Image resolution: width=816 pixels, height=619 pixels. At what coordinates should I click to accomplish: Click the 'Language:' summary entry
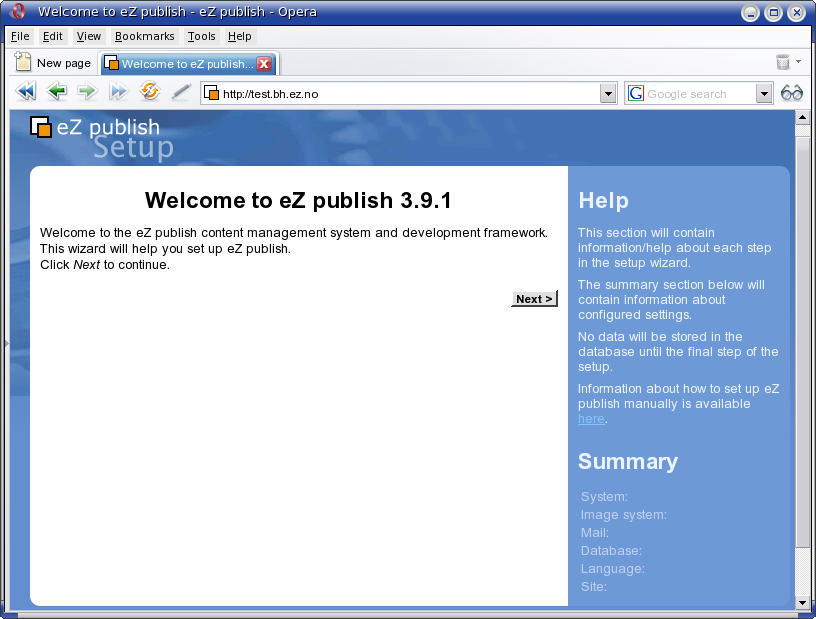[613, 569]
